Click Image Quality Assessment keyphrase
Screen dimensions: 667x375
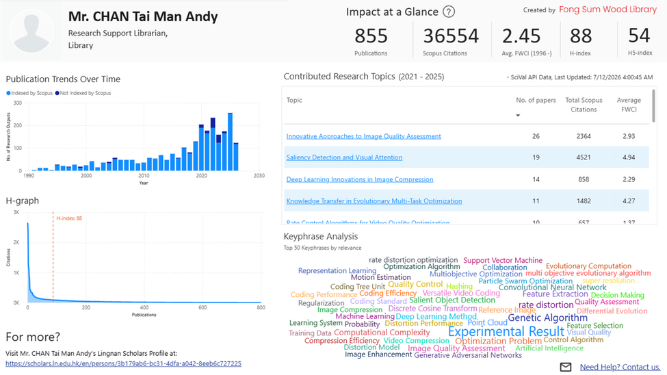click(x=456, y=348)
